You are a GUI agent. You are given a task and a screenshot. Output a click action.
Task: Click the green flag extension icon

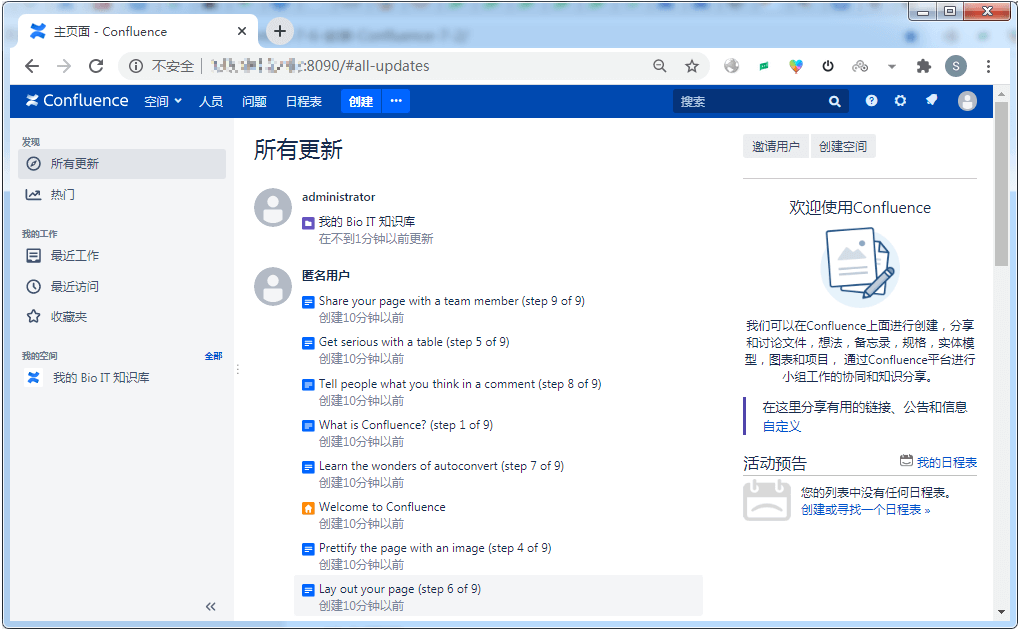coord(764,66)
